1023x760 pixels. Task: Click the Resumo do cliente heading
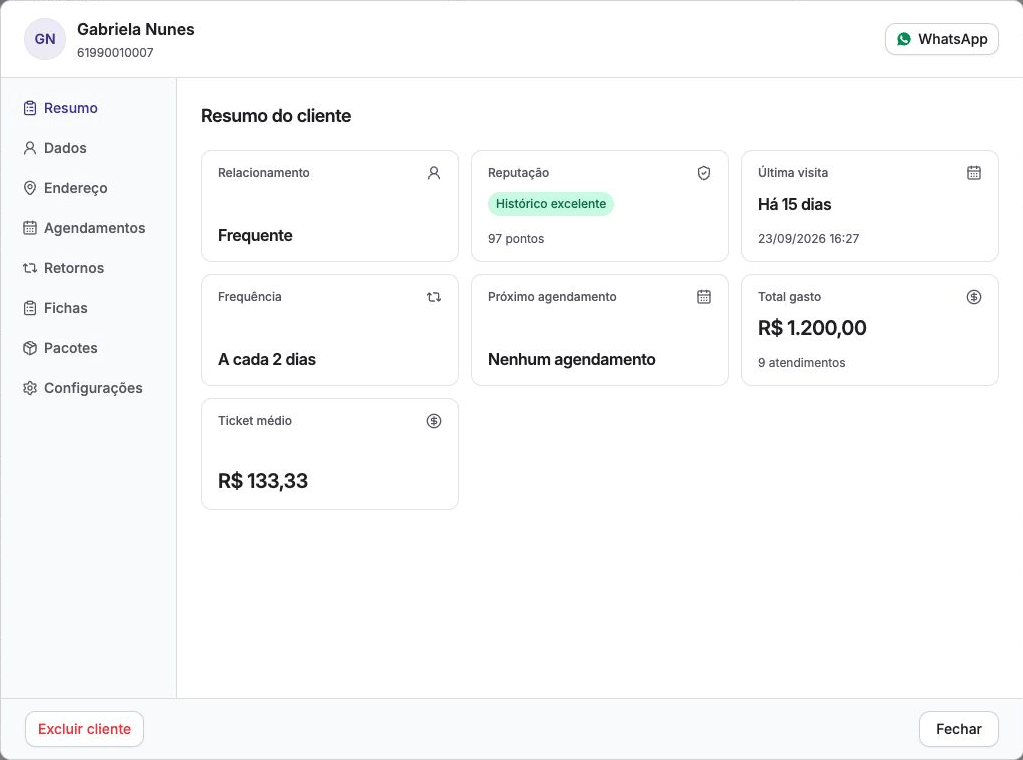tap(276, 115)
